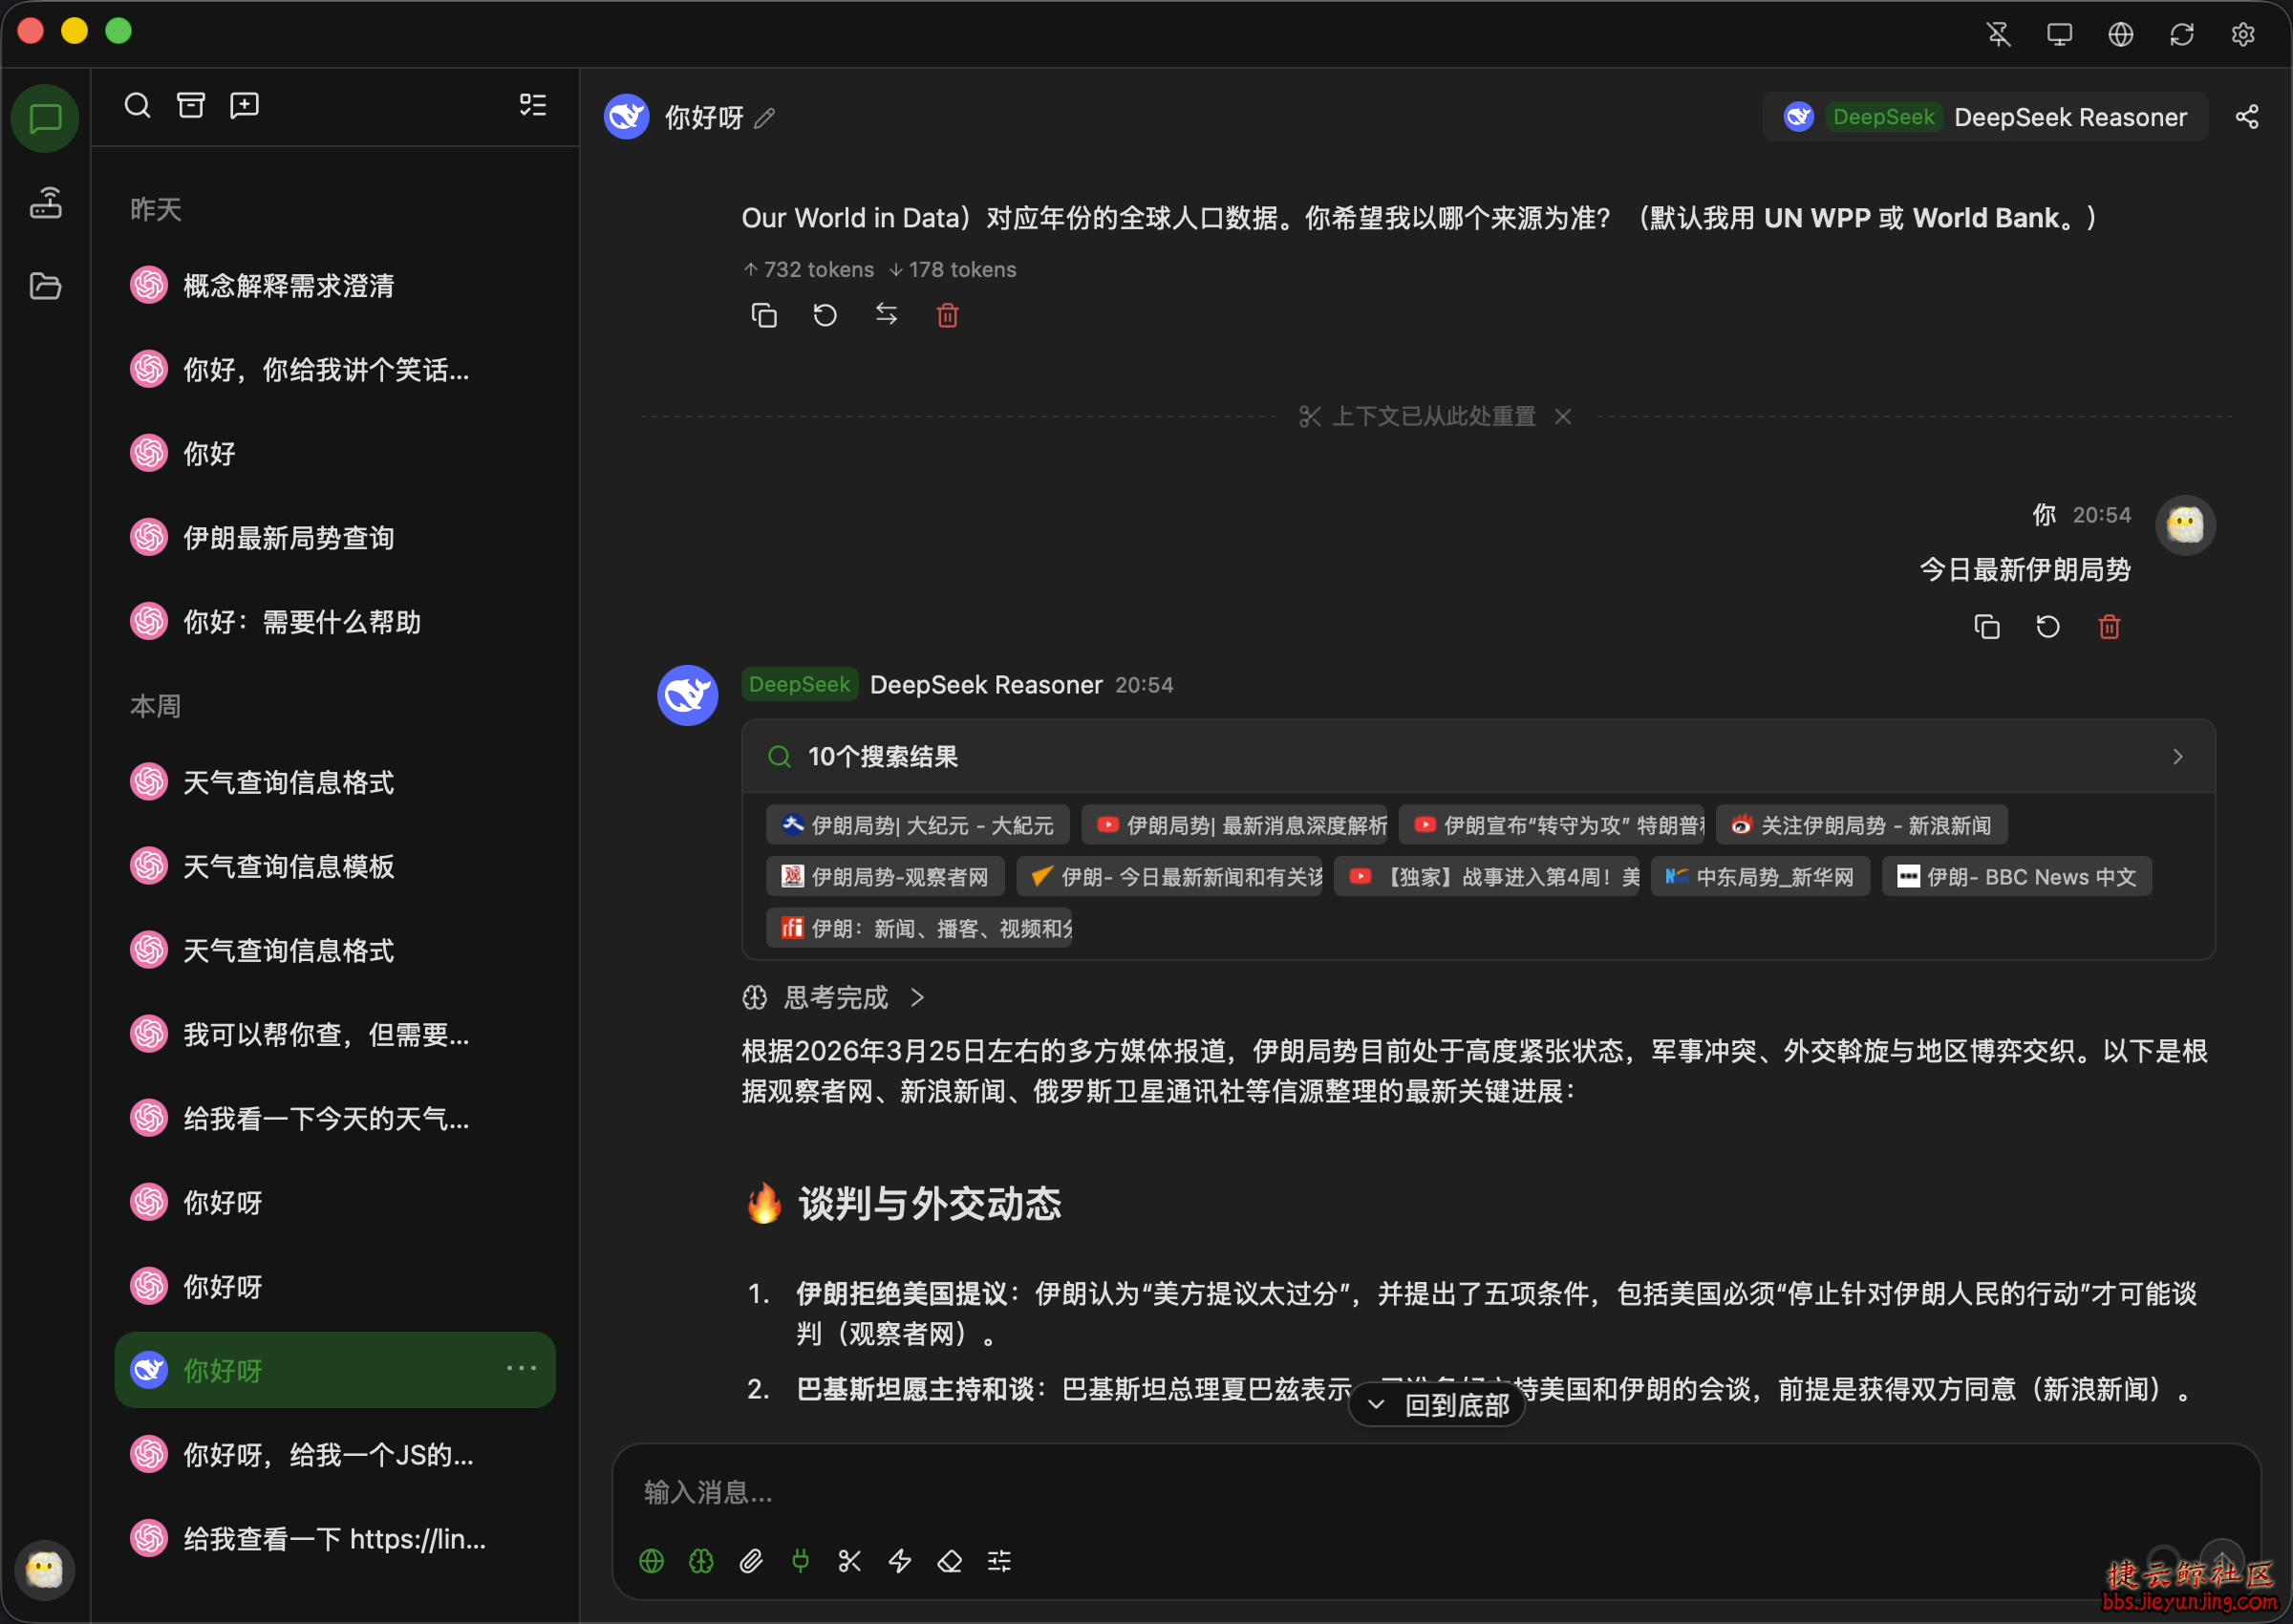Open conversation 你好呀，给我一个JS的...

335,1454
